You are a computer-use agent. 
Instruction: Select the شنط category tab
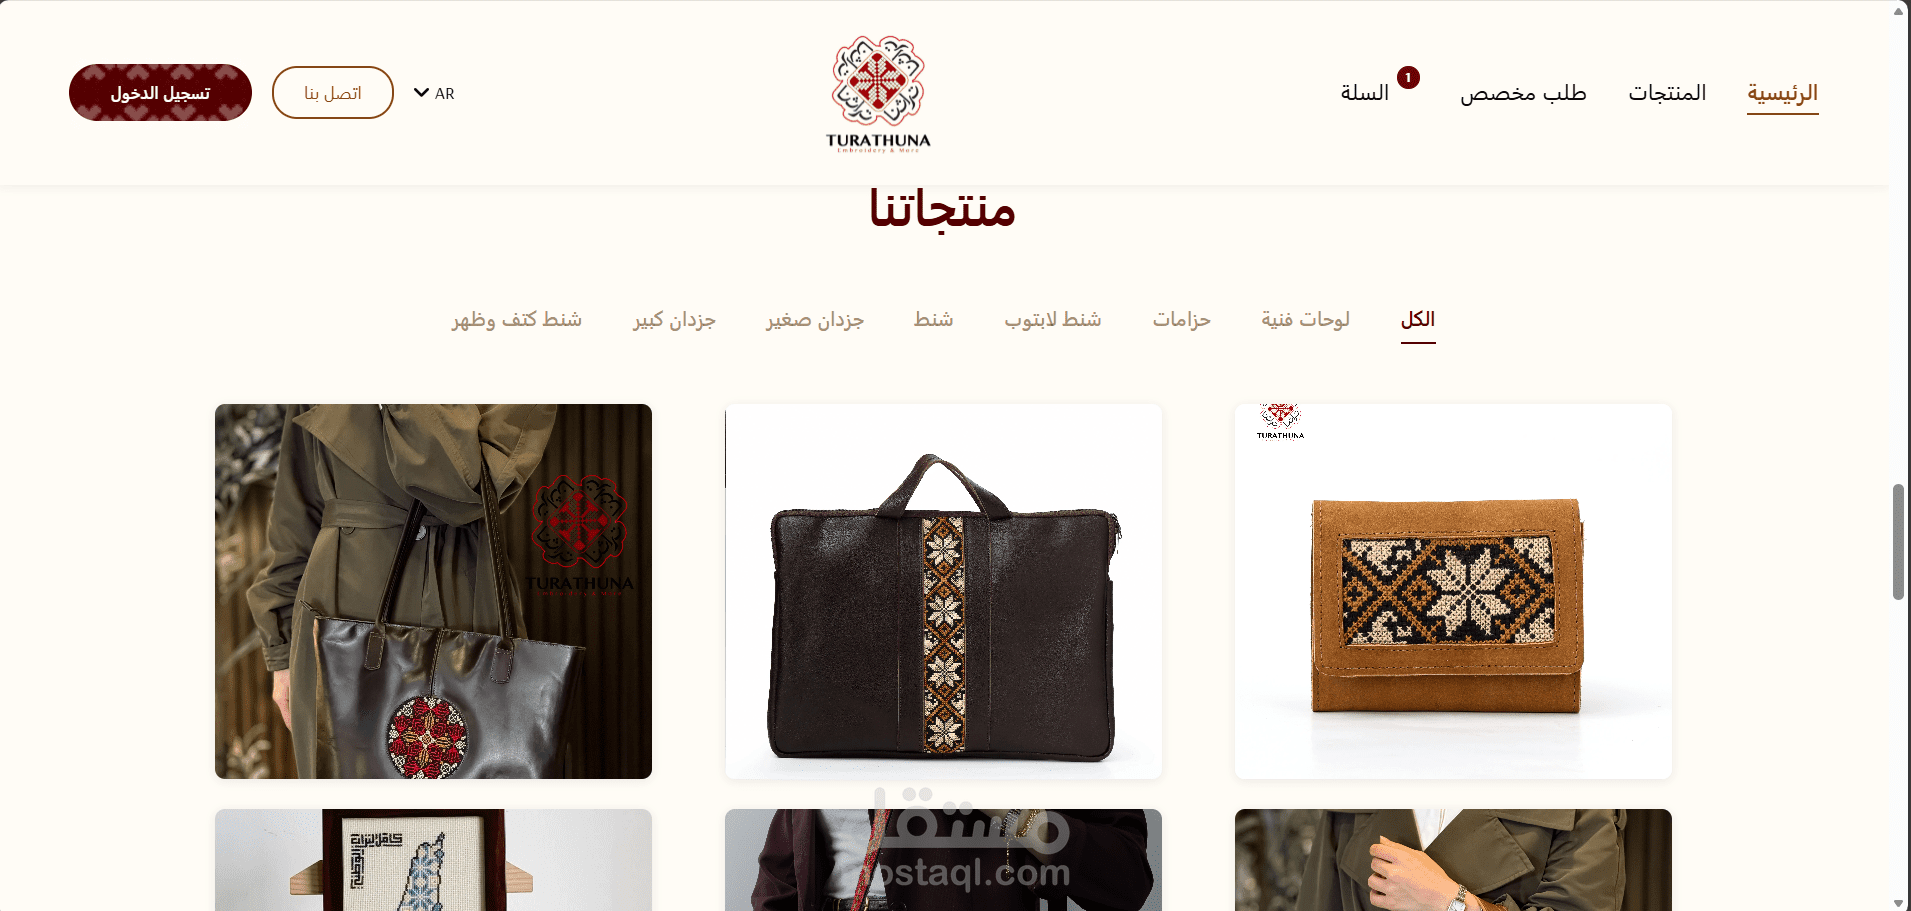pos(933,319)
